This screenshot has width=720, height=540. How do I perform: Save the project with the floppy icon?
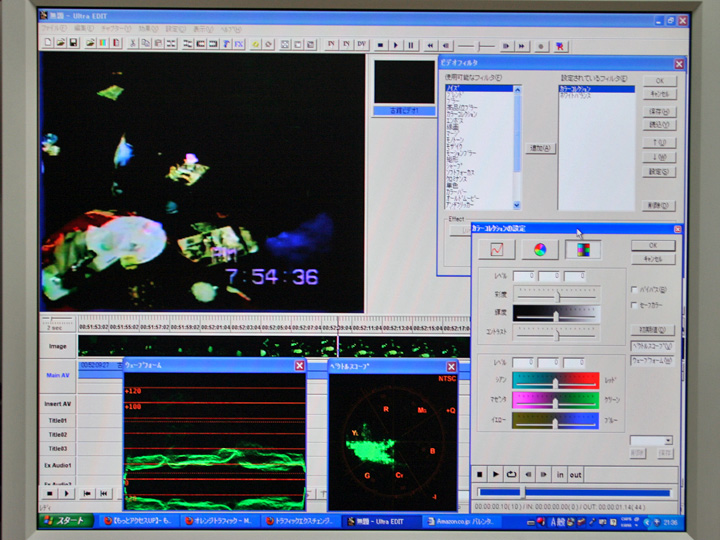[73, 43]
